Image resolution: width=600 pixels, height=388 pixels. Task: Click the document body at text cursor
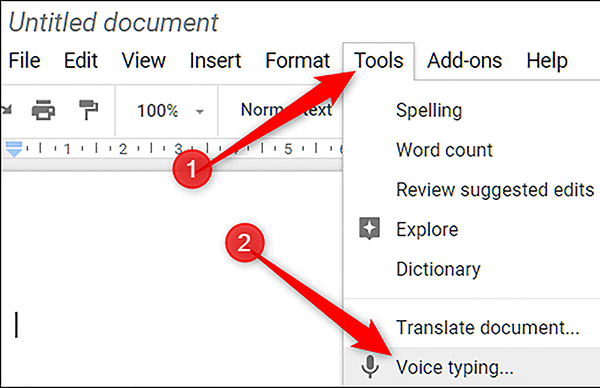[x=16, y=325]
